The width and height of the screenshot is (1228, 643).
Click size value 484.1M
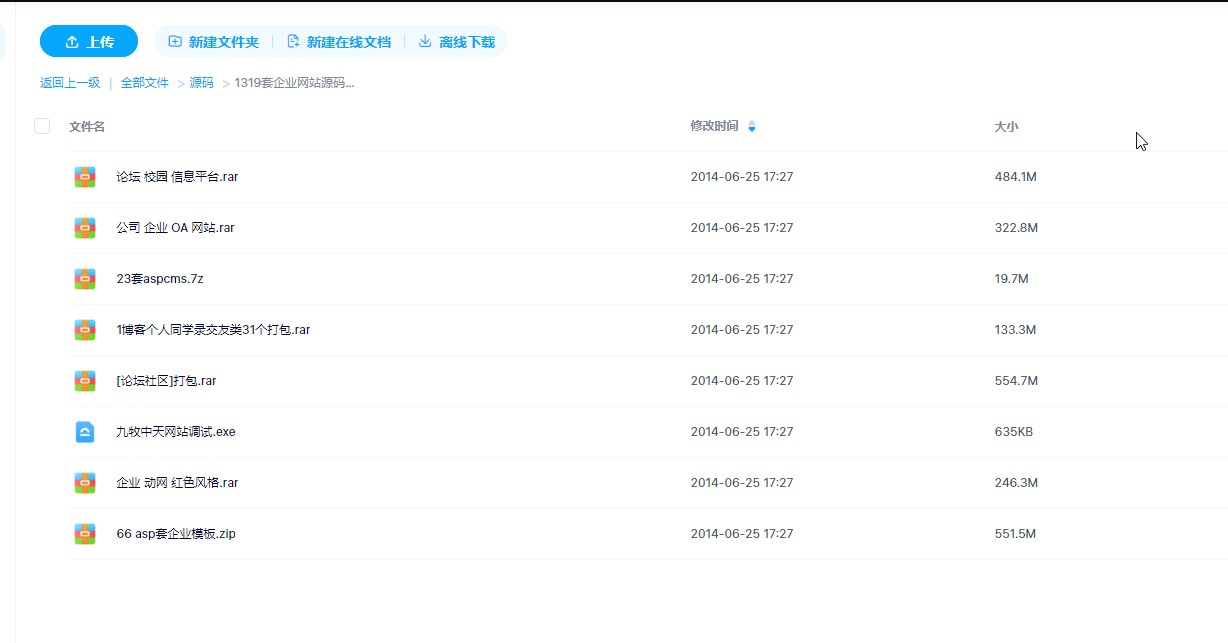[1015, 177]
